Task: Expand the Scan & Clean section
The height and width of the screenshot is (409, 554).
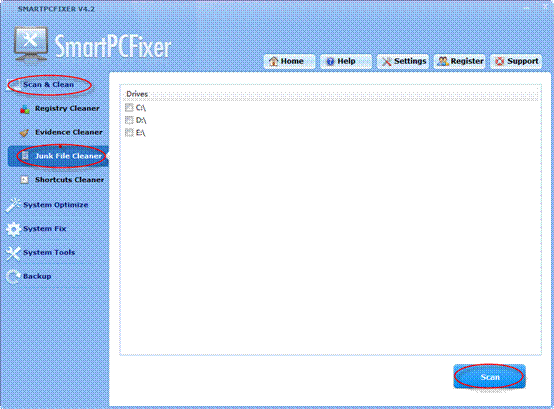Action: tap(48, 85)
